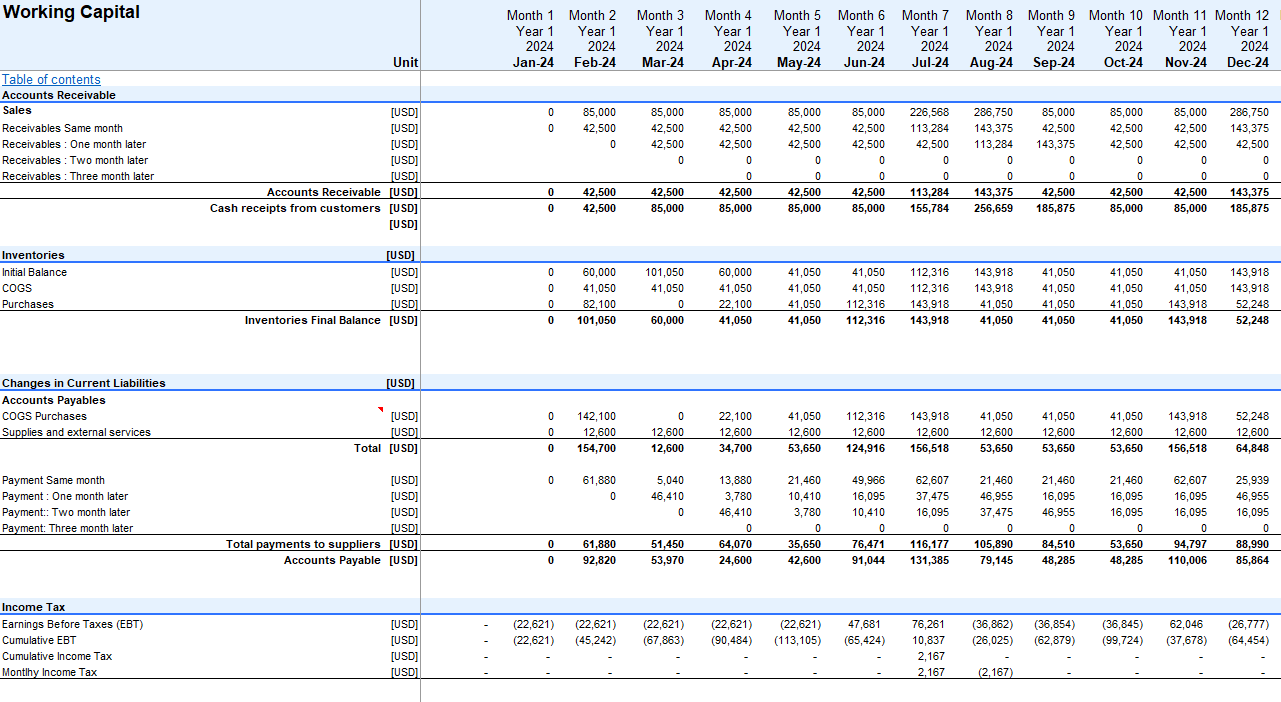Click the red comment indicator beside COGS Purchases
1281x702 pixels.
click(381, 410)
